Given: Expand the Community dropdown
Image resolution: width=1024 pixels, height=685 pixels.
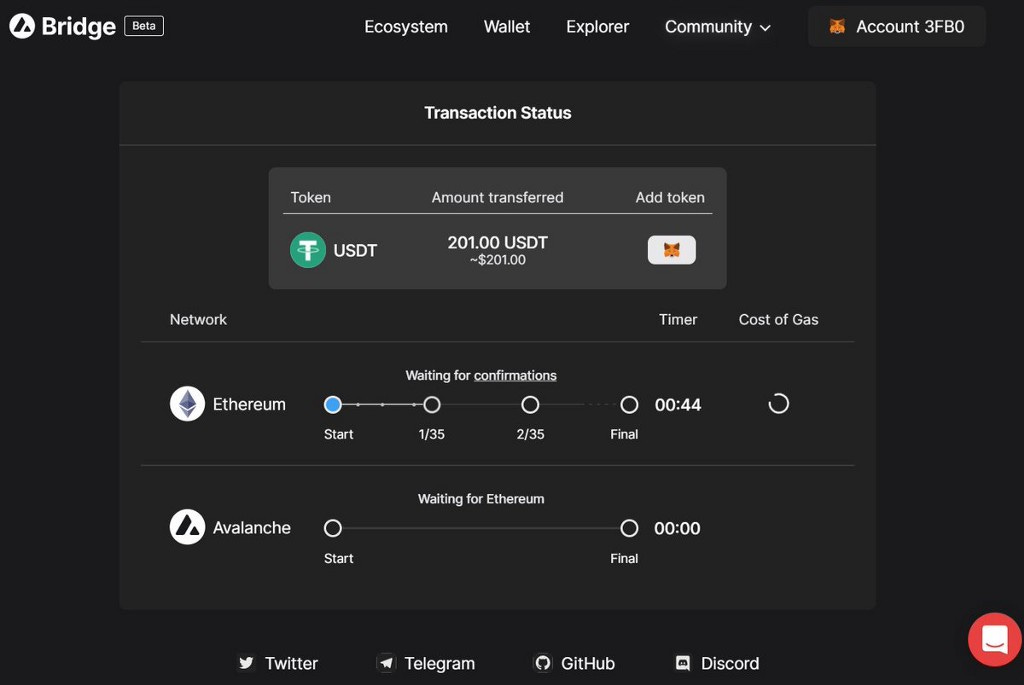Looking at the screenshot, I should (x=718, y=27).
